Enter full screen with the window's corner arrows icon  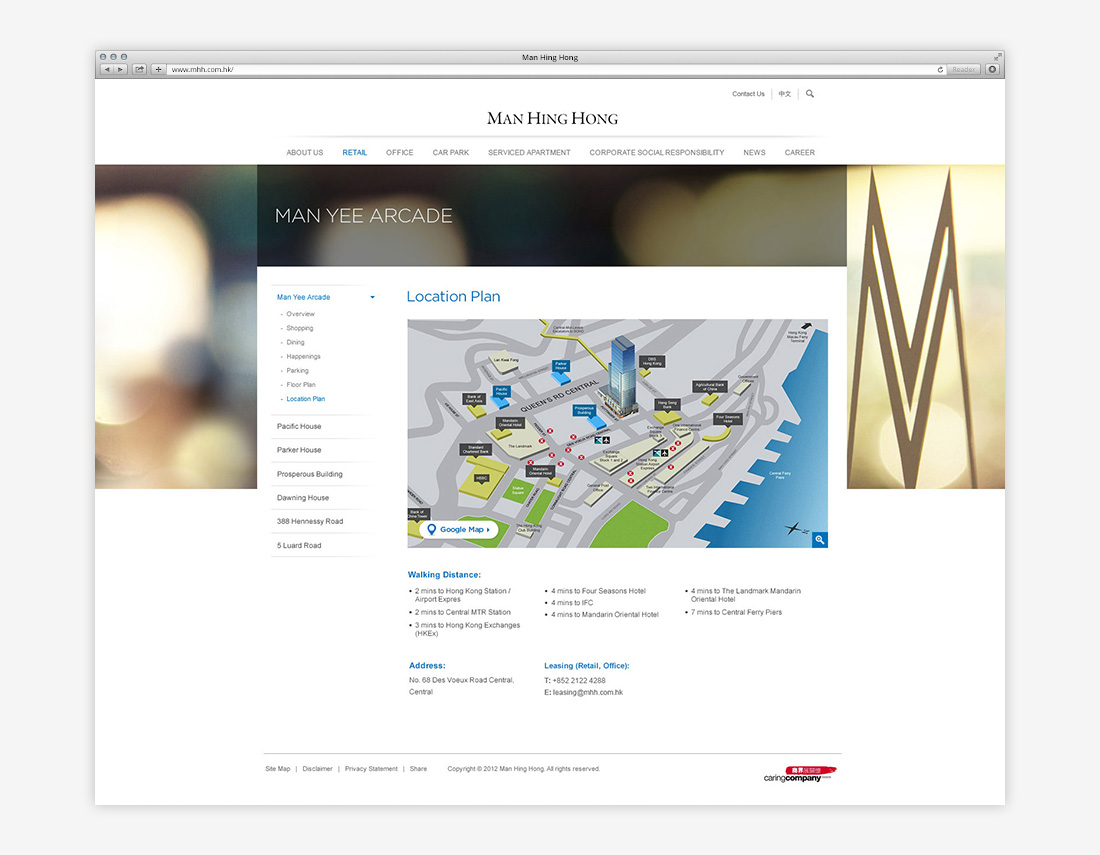997,57
